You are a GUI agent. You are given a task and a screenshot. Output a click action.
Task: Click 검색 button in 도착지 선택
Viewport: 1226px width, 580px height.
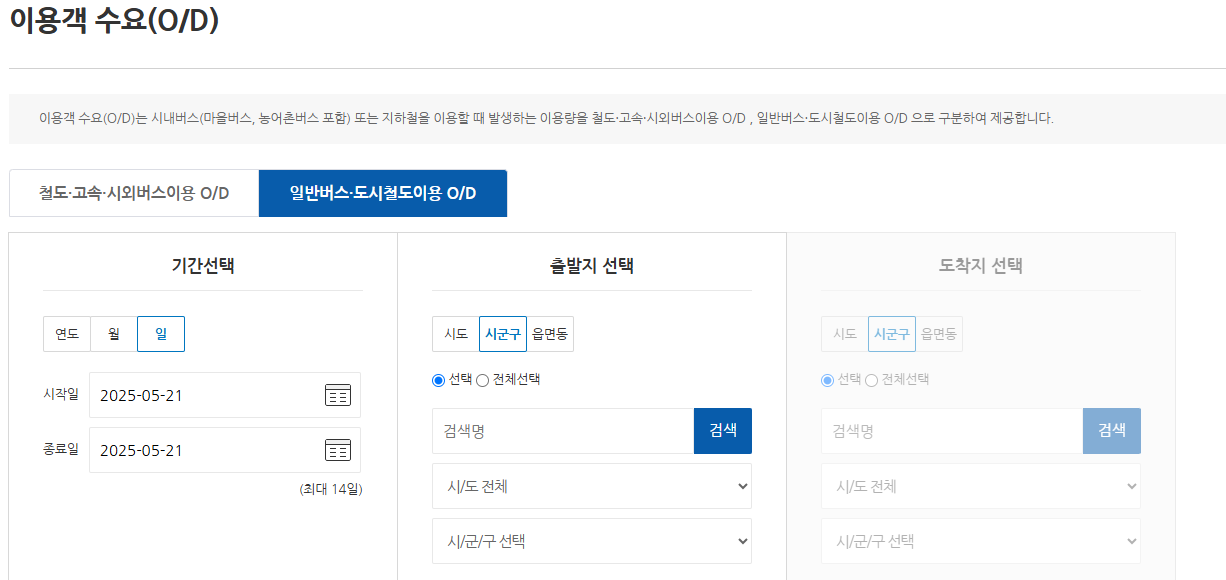(1112, 431)
